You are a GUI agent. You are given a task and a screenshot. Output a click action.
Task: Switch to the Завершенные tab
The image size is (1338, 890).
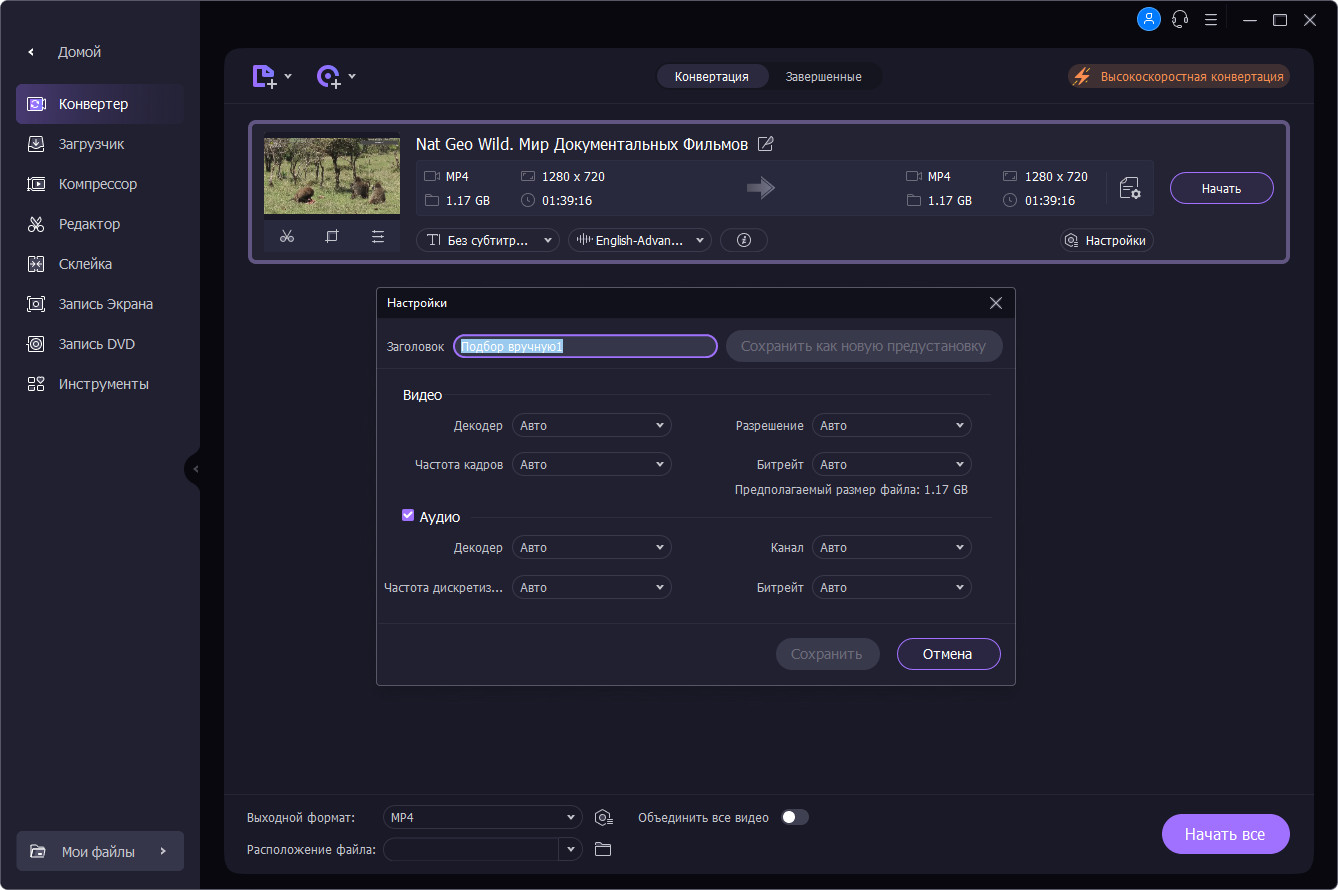(x=823, y=76)
